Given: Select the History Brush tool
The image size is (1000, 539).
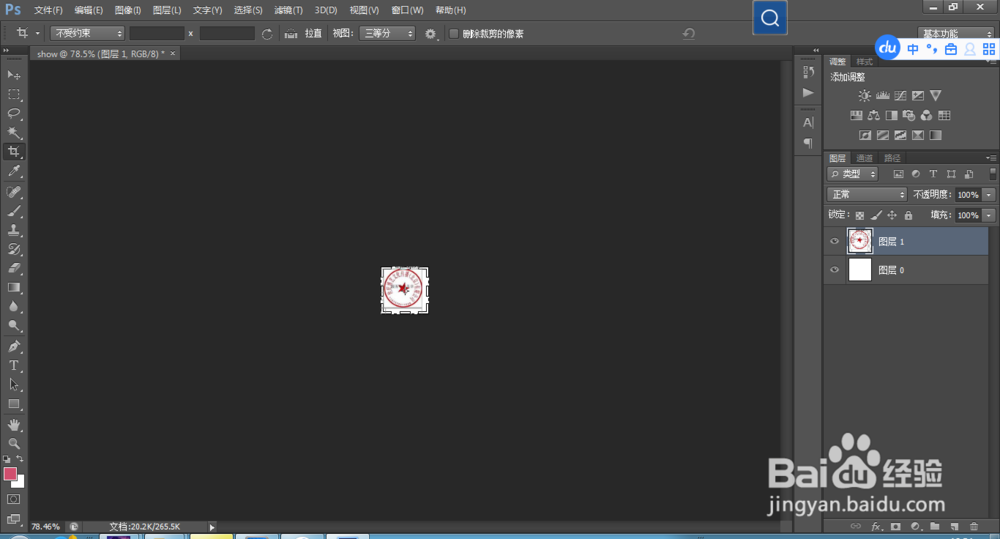Looking at the screenshot, I should [x=13, y=249].
